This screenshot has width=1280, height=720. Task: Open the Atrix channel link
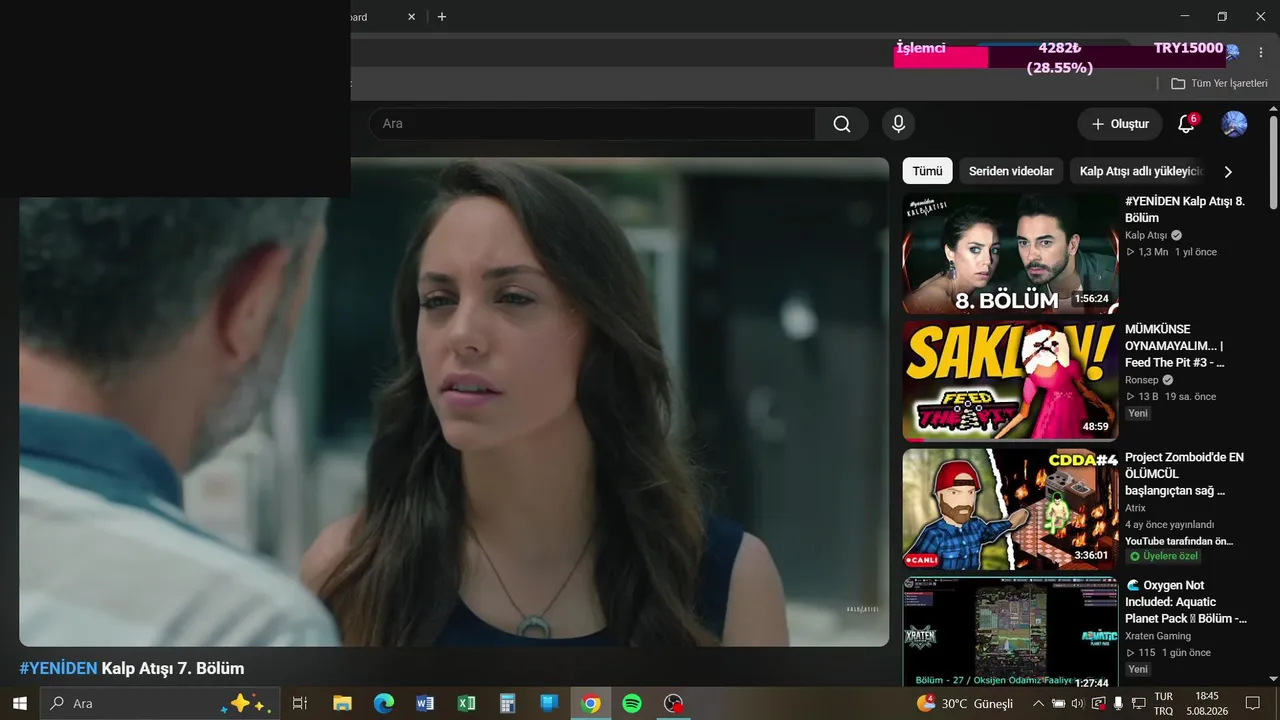click(1135, 508)
